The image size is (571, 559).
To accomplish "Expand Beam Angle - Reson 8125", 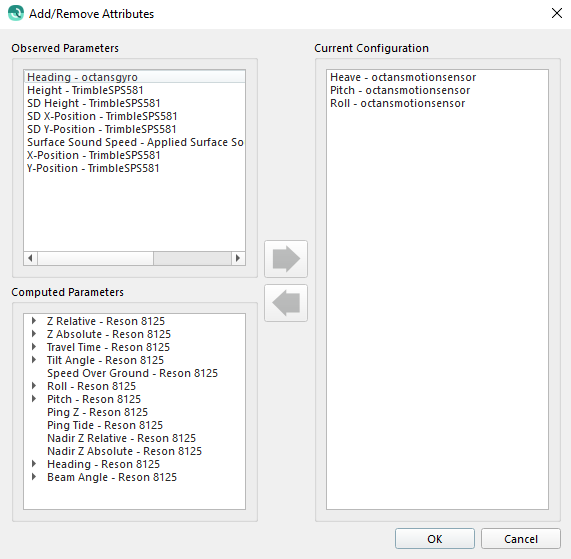I will point(34,477).
